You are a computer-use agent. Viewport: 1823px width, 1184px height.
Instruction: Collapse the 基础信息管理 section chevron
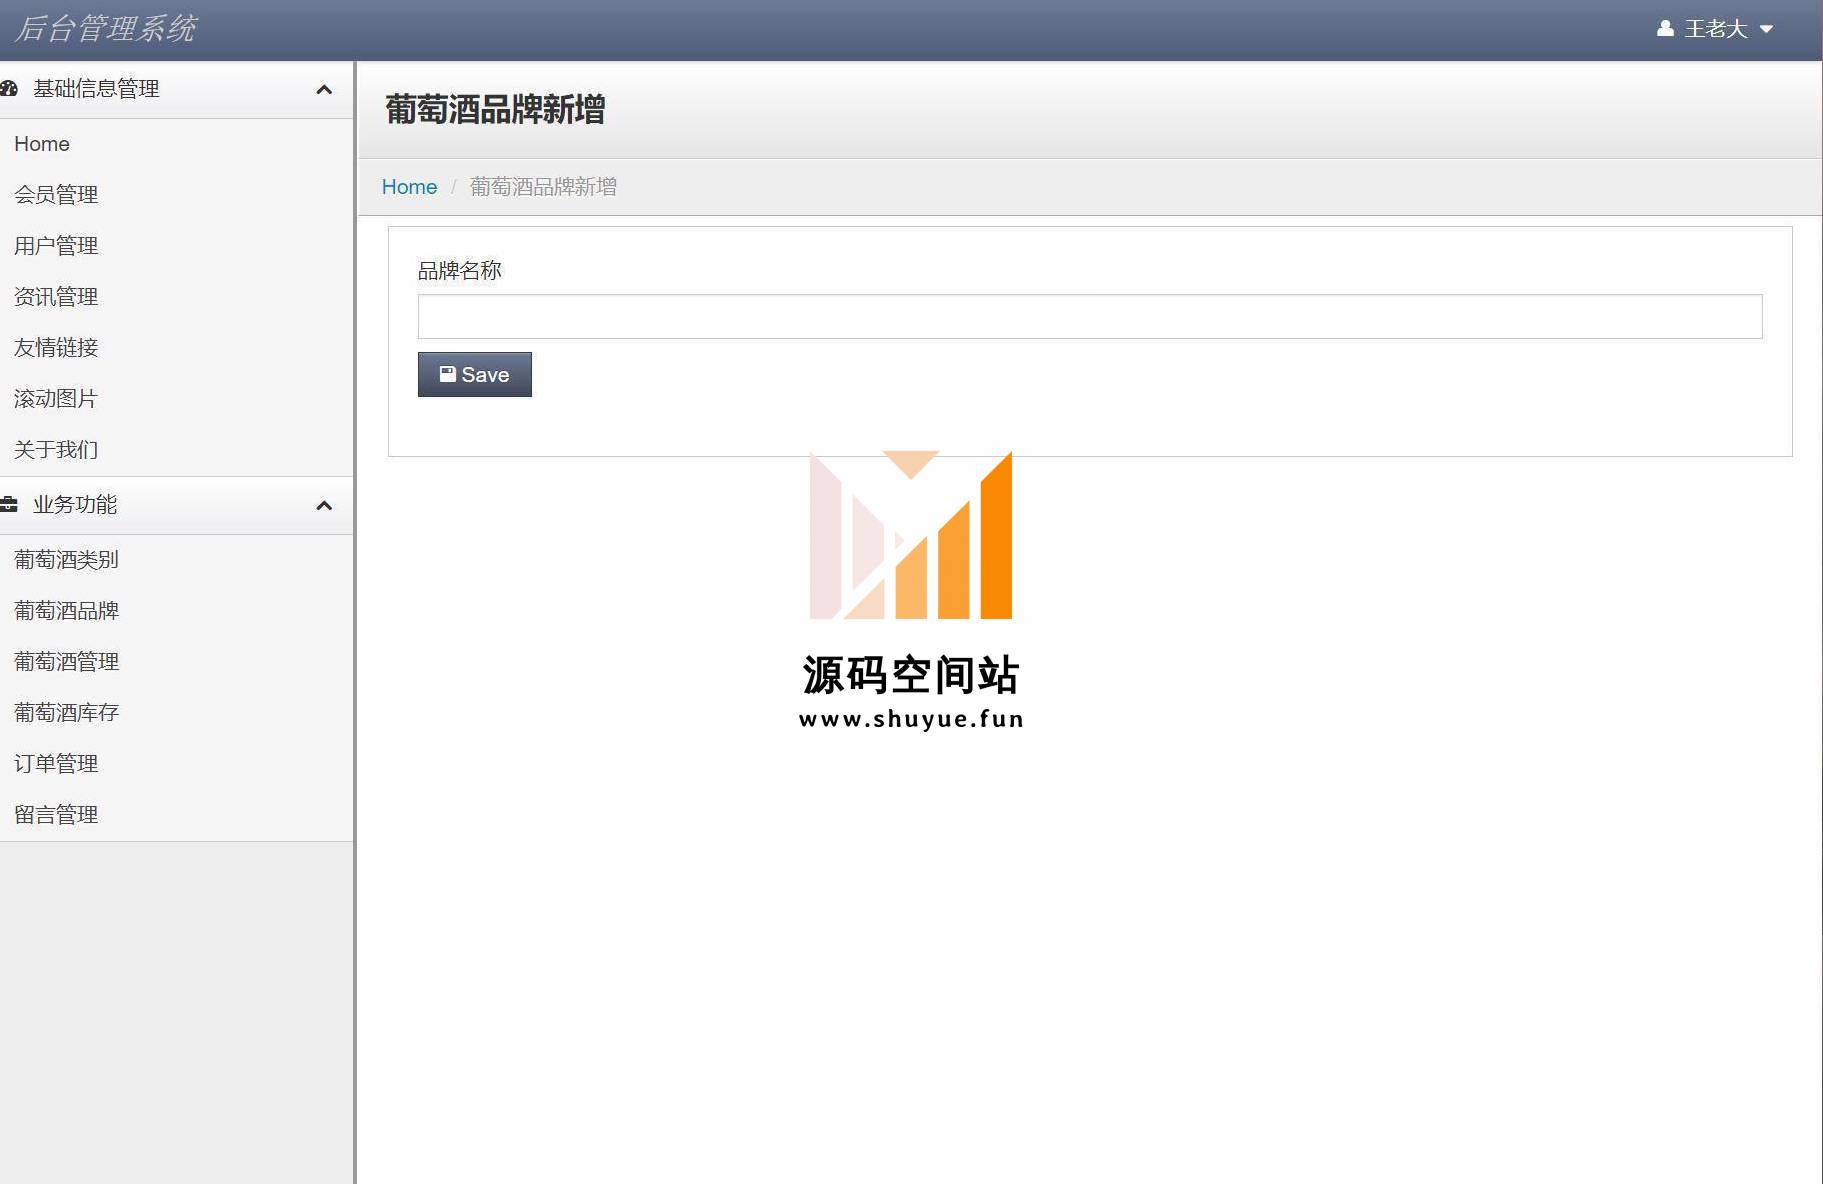pyautogui.click(x=324, y=89)
